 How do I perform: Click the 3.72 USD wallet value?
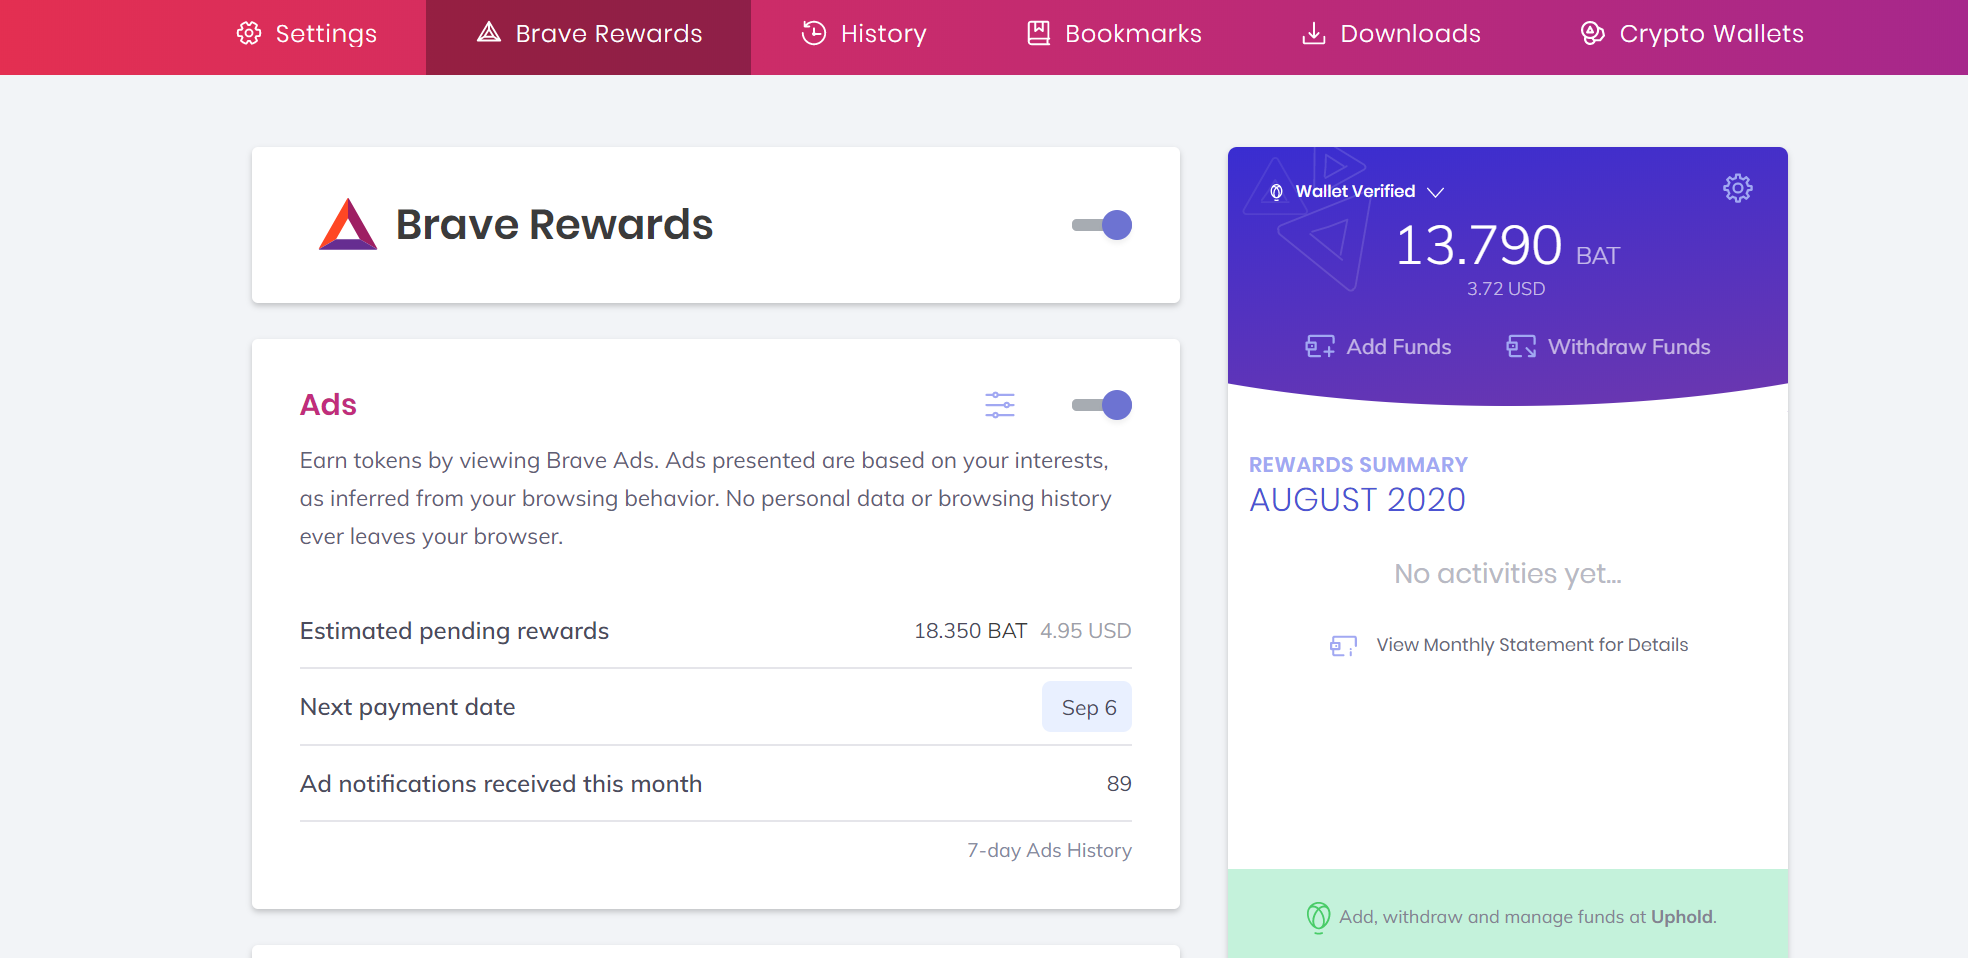pos(1506,289)
